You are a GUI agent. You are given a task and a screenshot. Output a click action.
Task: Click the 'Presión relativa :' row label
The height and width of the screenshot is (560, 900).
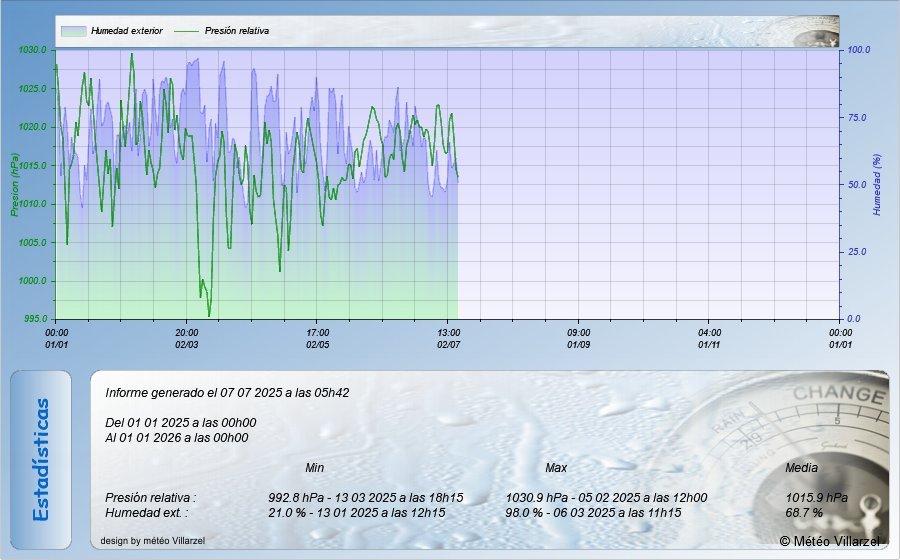click(151, 497)
